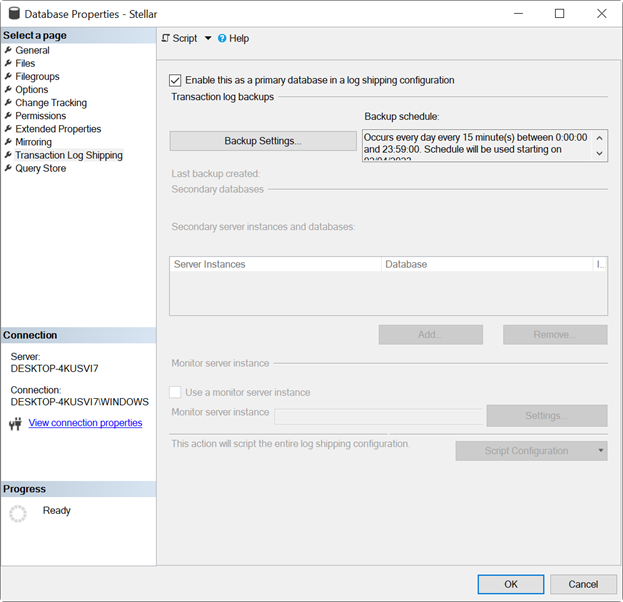Click the Add button for secondary databases
The width and height of the screenshot is (623, 602).
point(431,335)
